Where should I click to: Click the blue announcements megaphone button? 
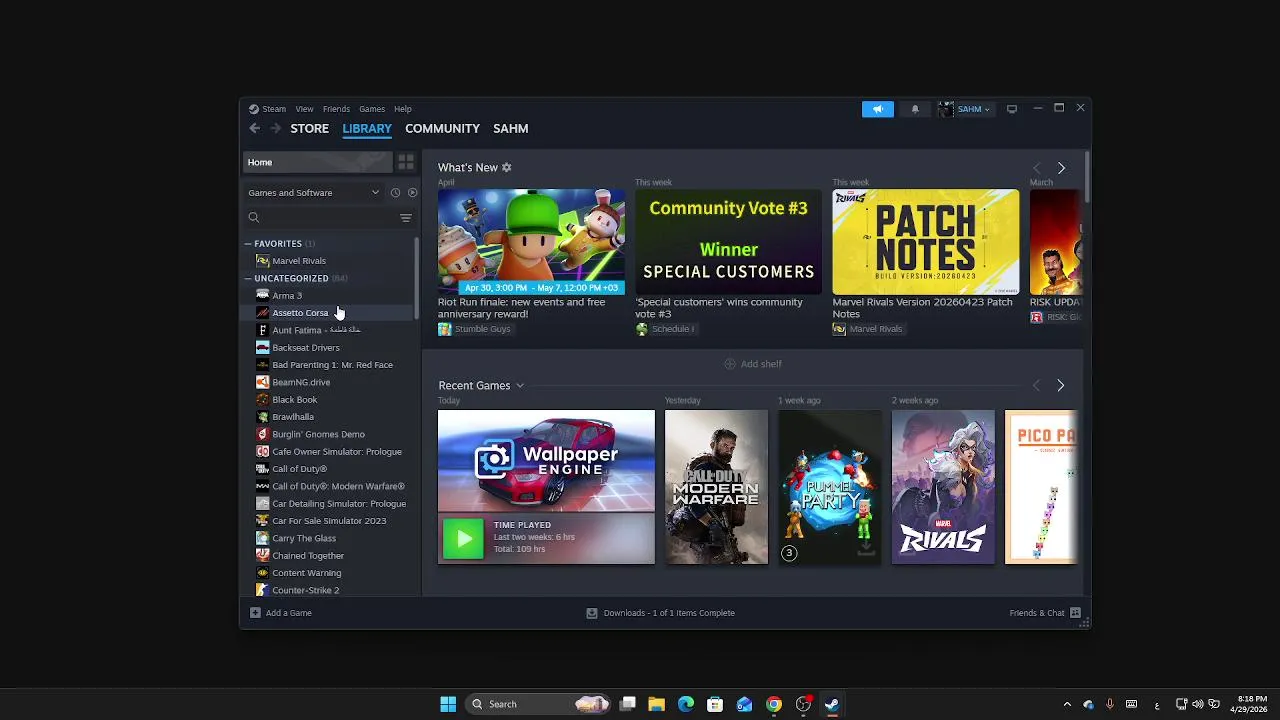point(877,109)
